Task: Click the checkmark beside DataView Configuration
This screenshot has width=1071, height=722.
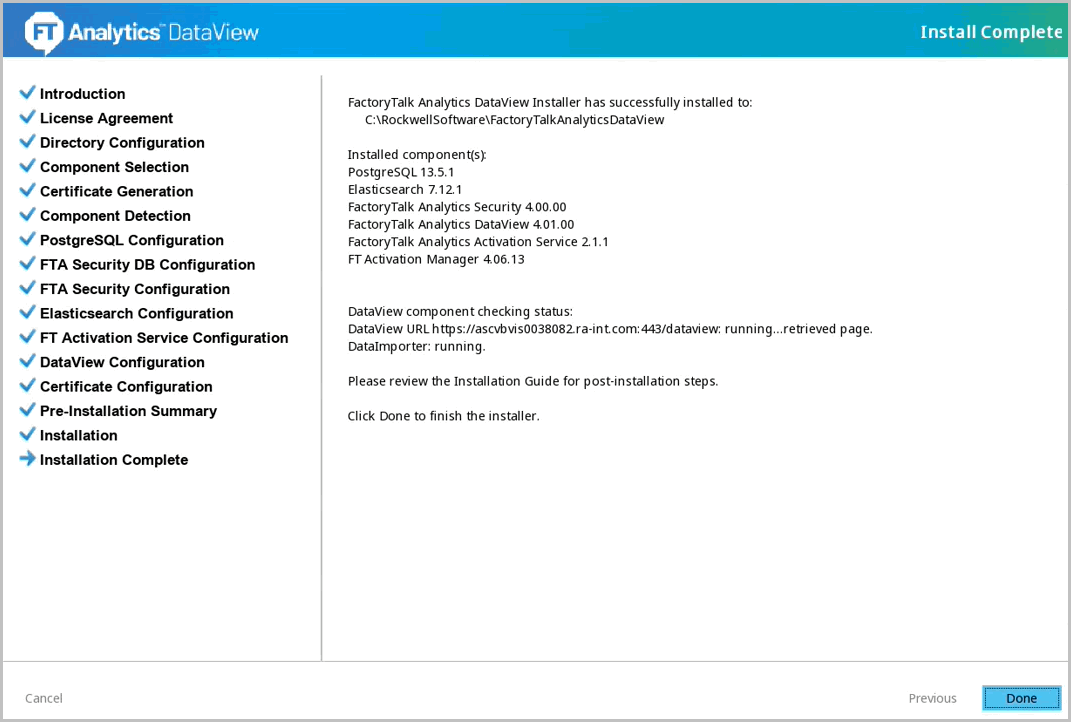Action: (27, 361)
